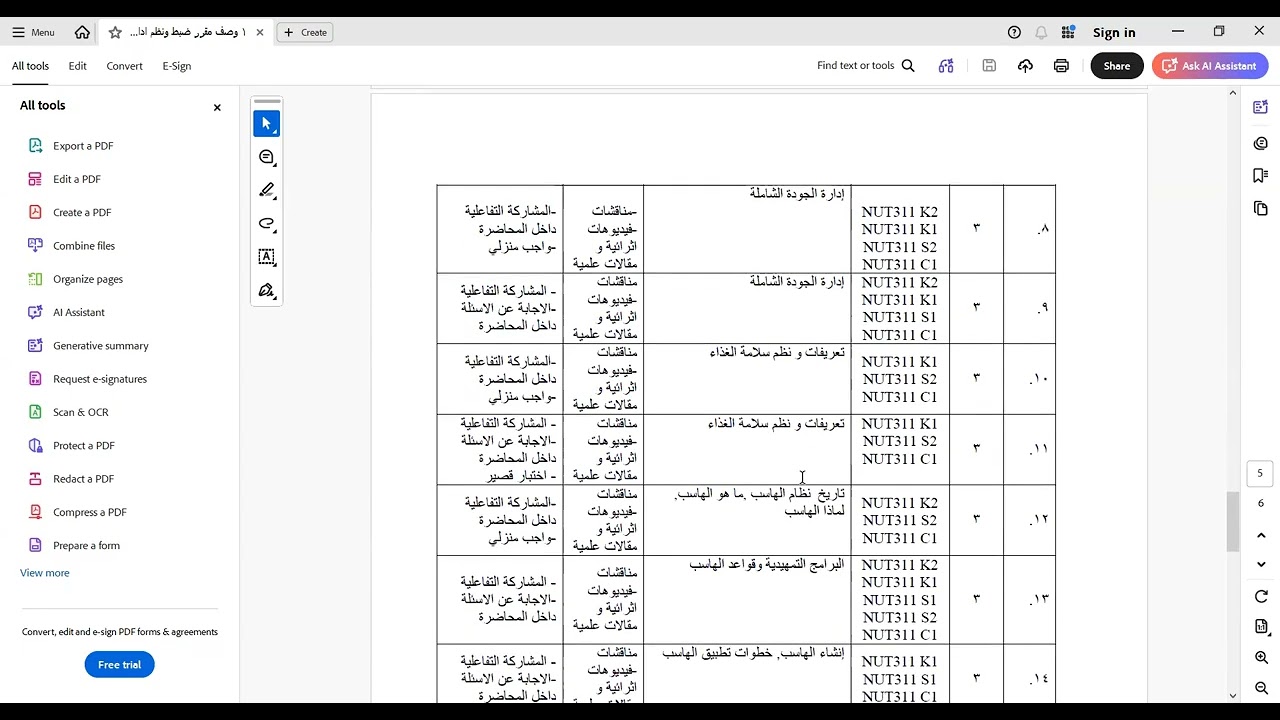Screen dimensions: 1280x720
Task: Open the right rail AI assistant panel icon
Action: [x=1260, y=107]
